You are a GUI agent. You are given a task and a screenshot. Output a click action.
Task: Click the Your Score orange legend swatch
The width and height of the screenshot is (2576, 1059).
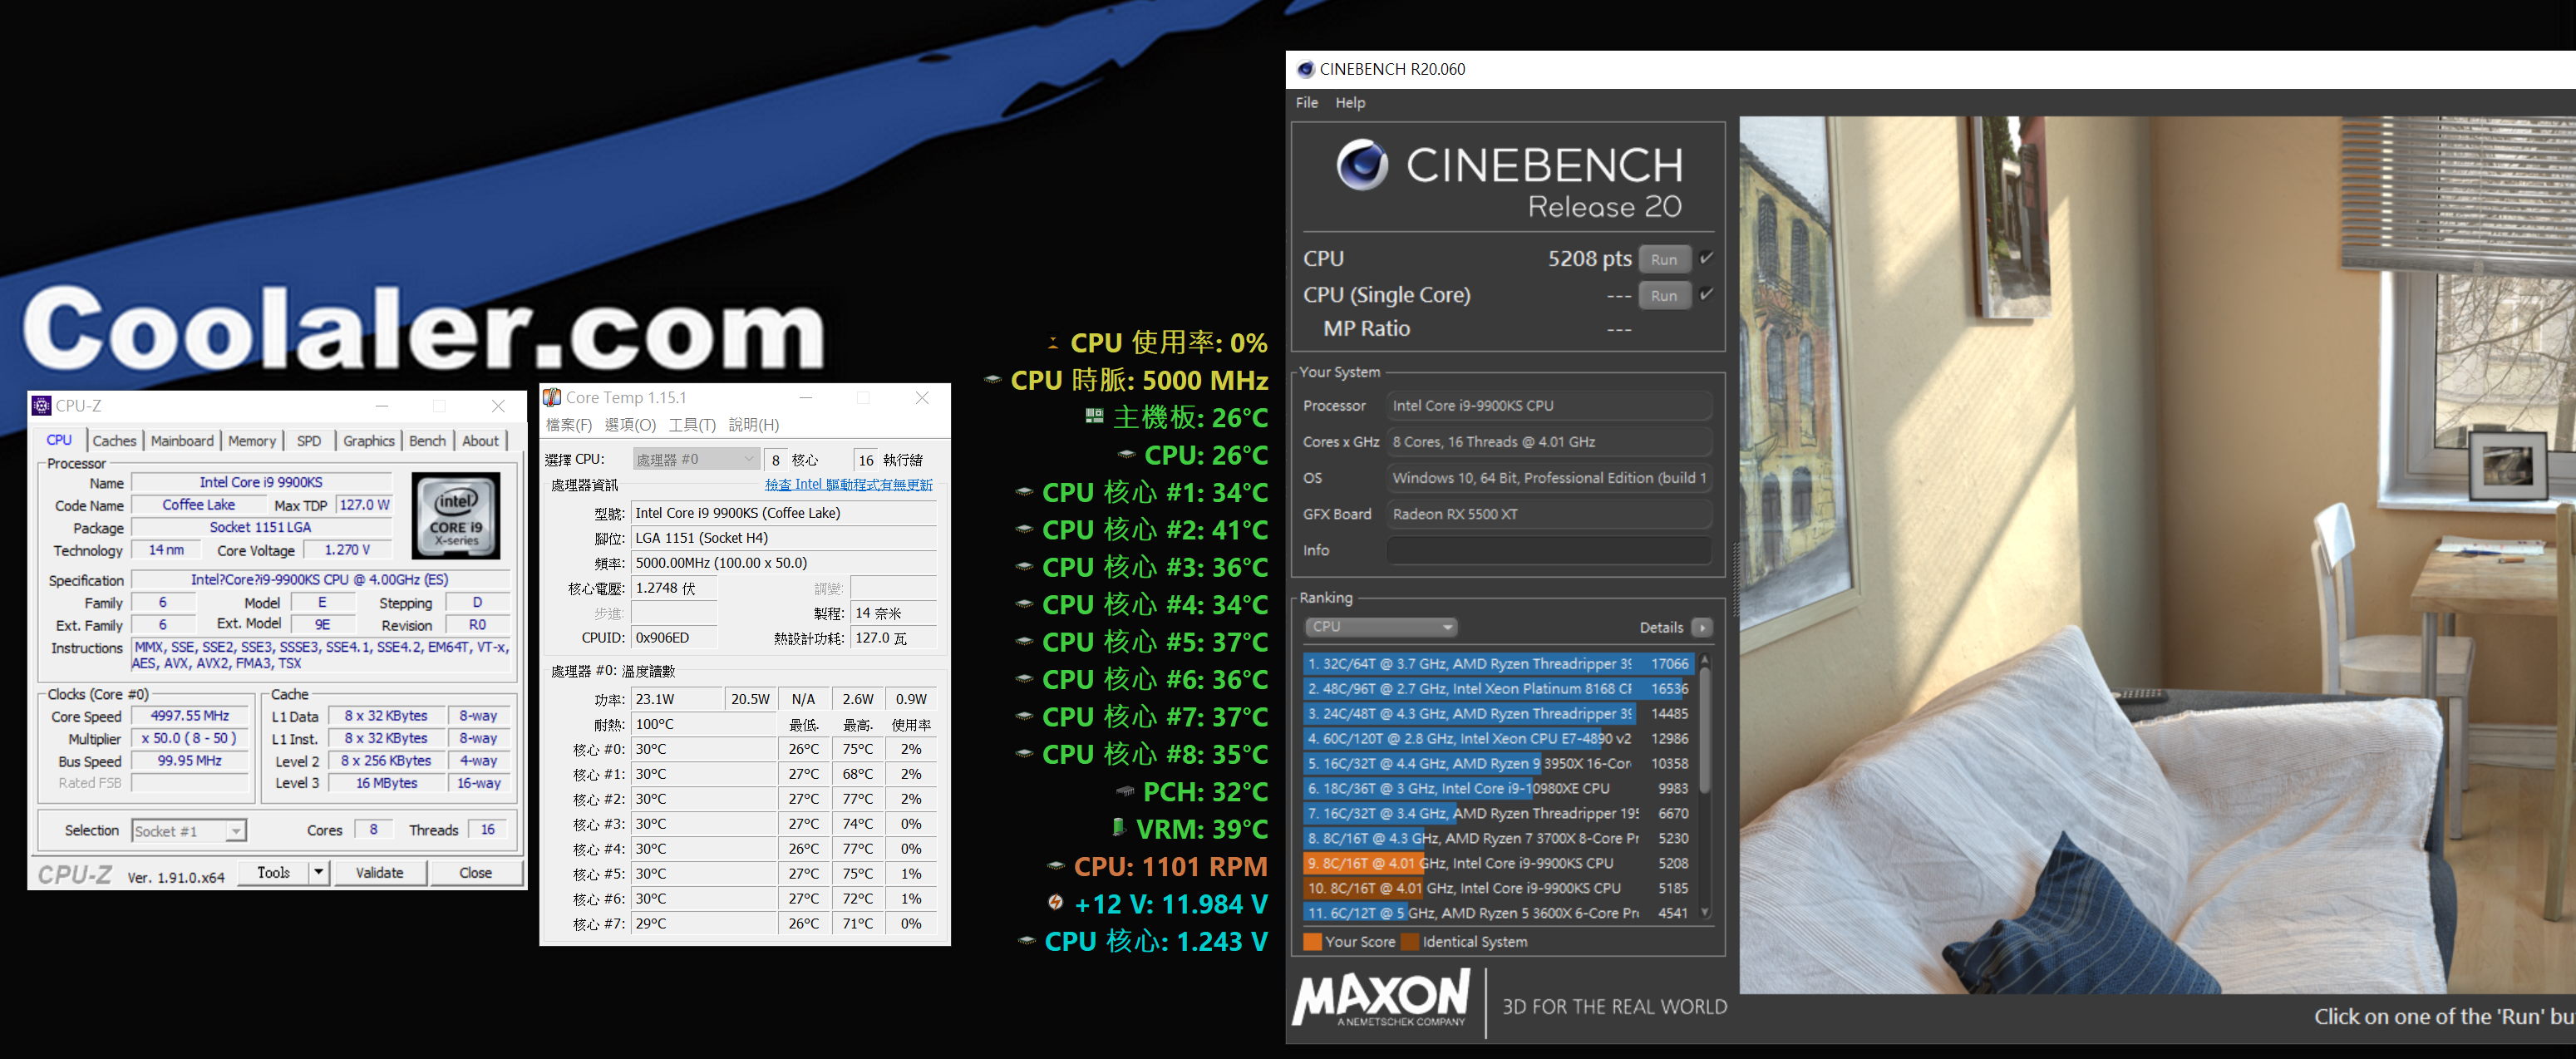(x=1312, y=941)
